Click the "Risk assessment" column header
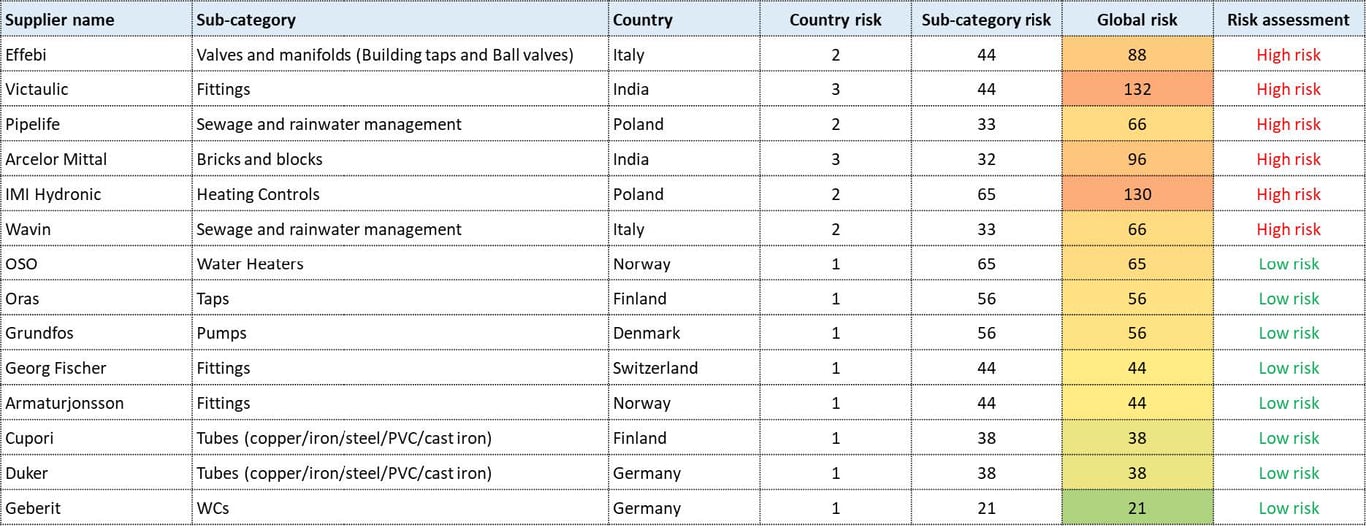The width and height of the screenshot is (1366, 530). point(1288,20)
